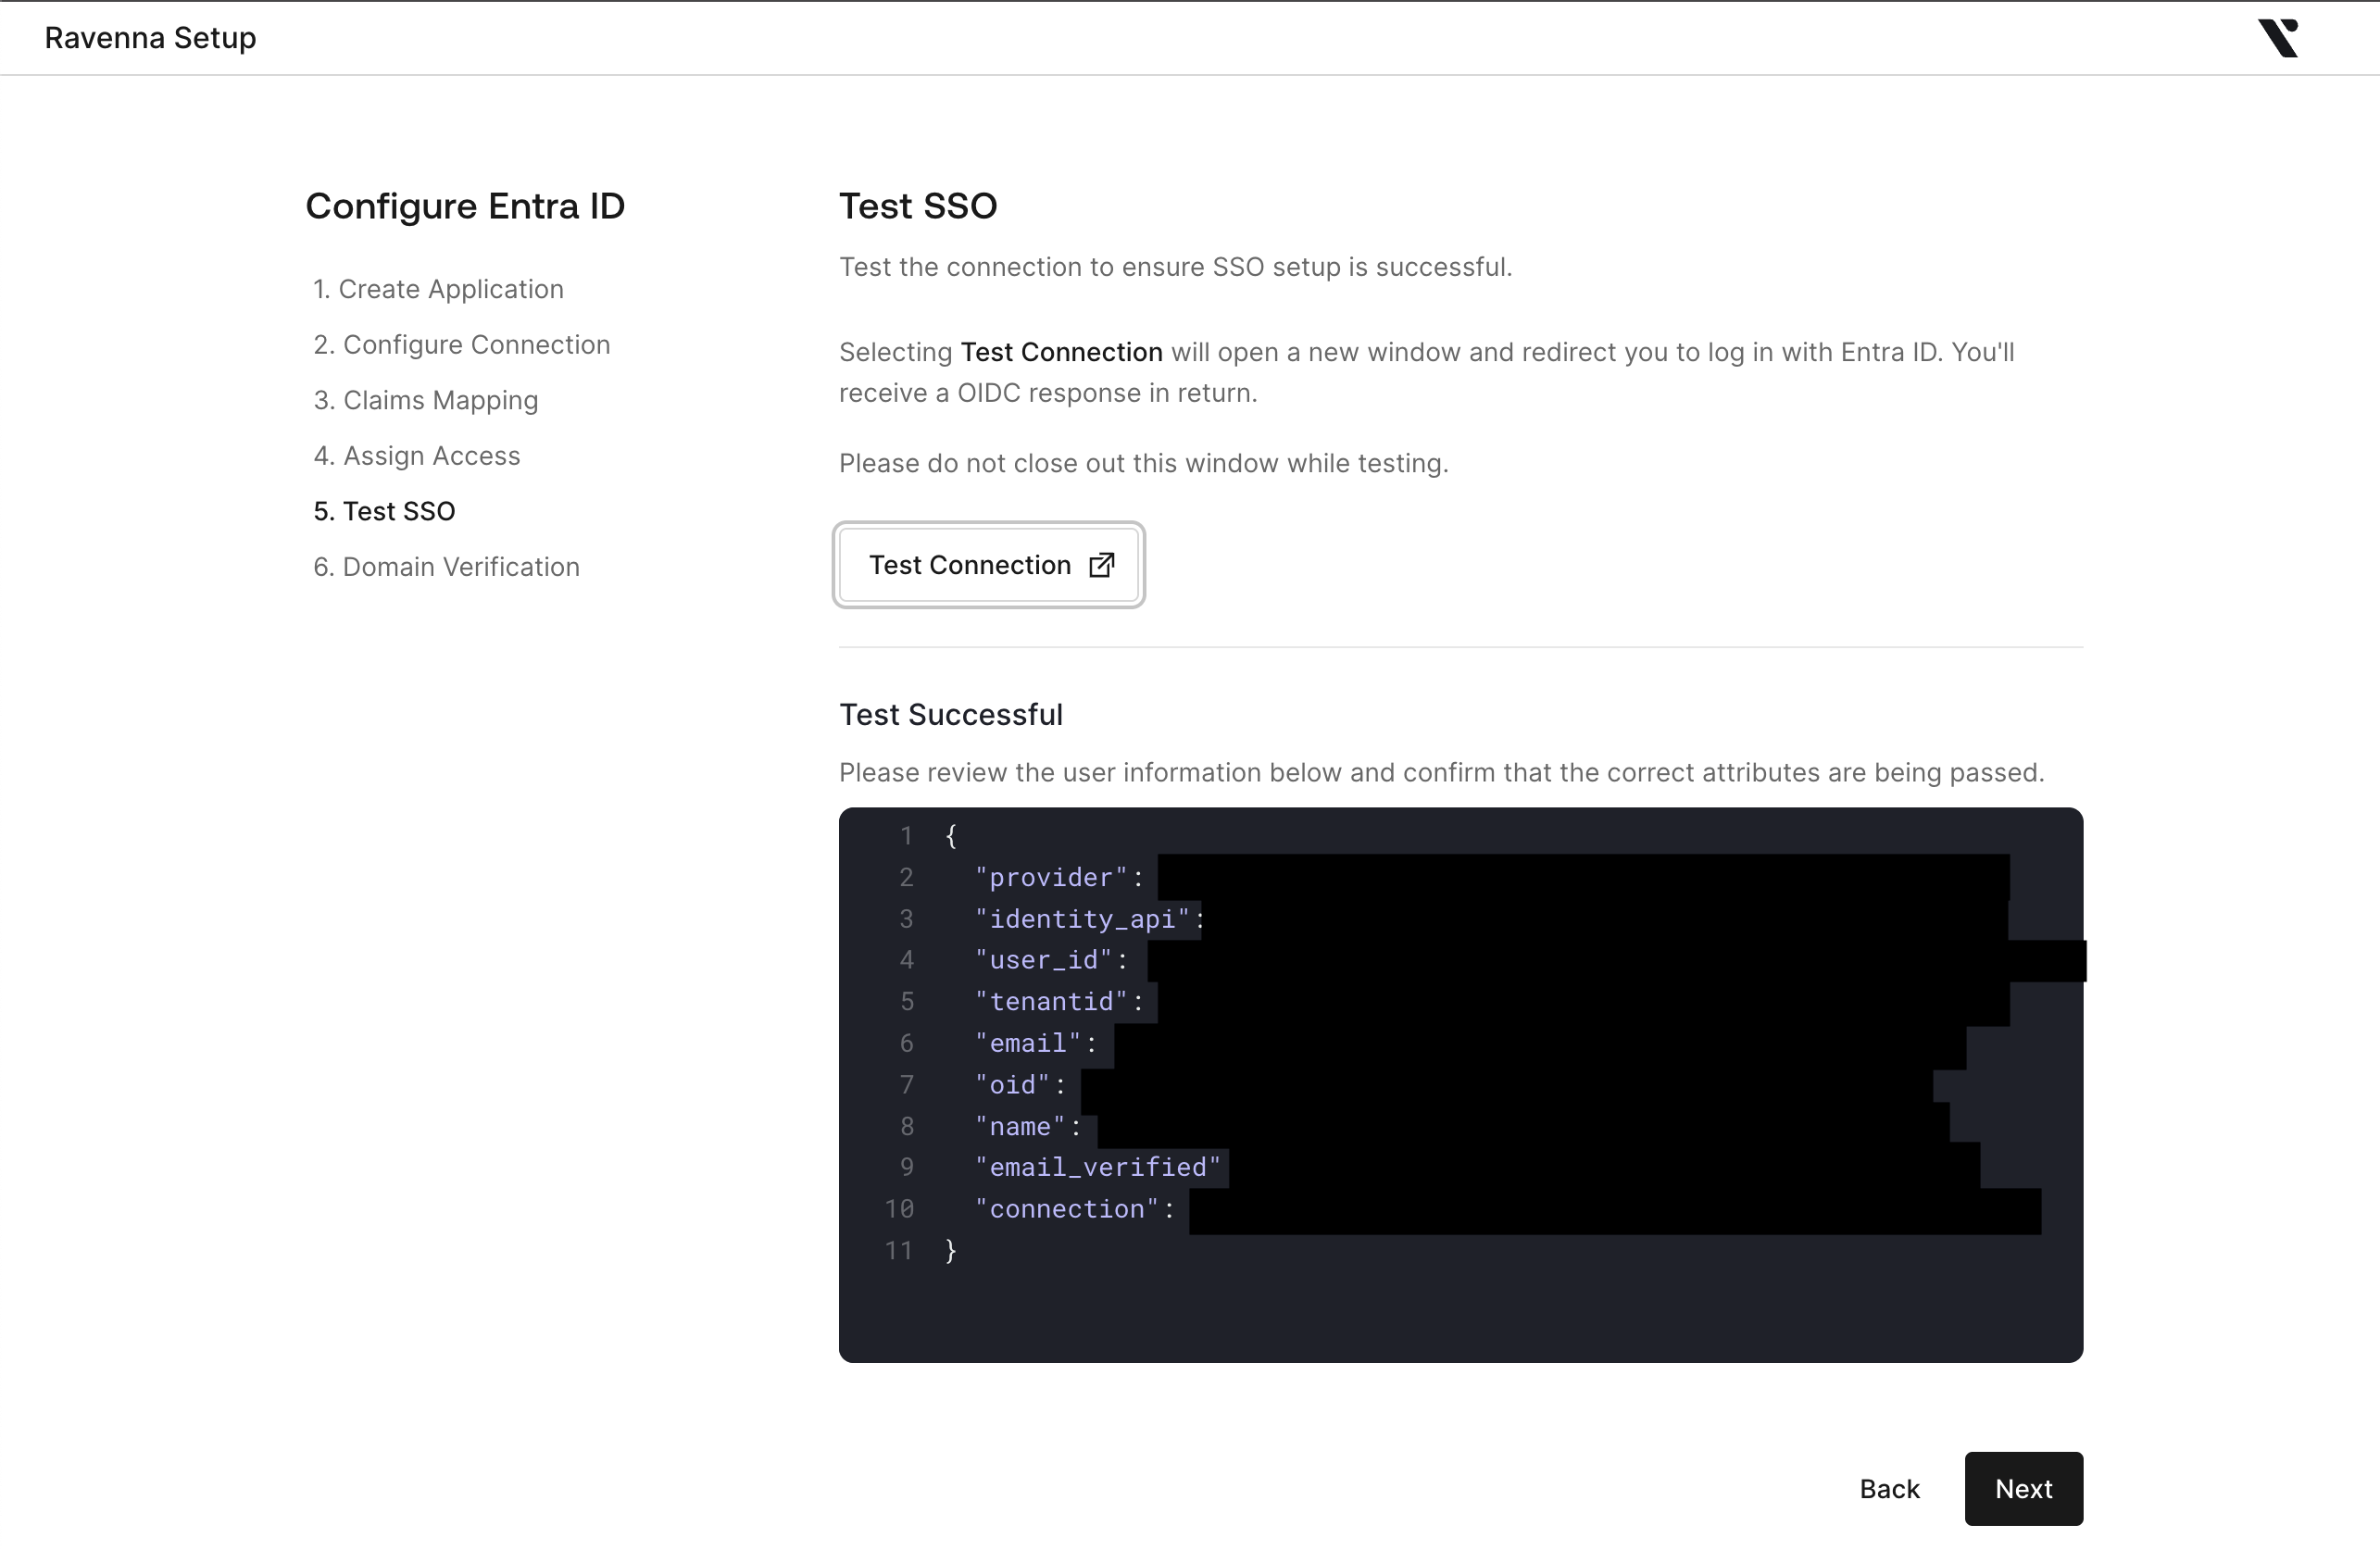Open step 2 Configure Connection
This screenshot has width=2380, height=1550.
pos(461,345)
